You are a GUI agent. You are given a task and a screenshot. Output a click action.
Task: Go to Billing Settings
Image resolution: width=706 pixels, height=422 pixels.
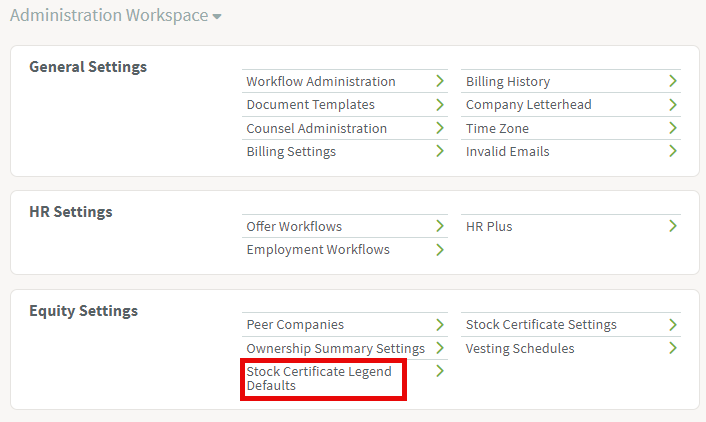(291, 152)
